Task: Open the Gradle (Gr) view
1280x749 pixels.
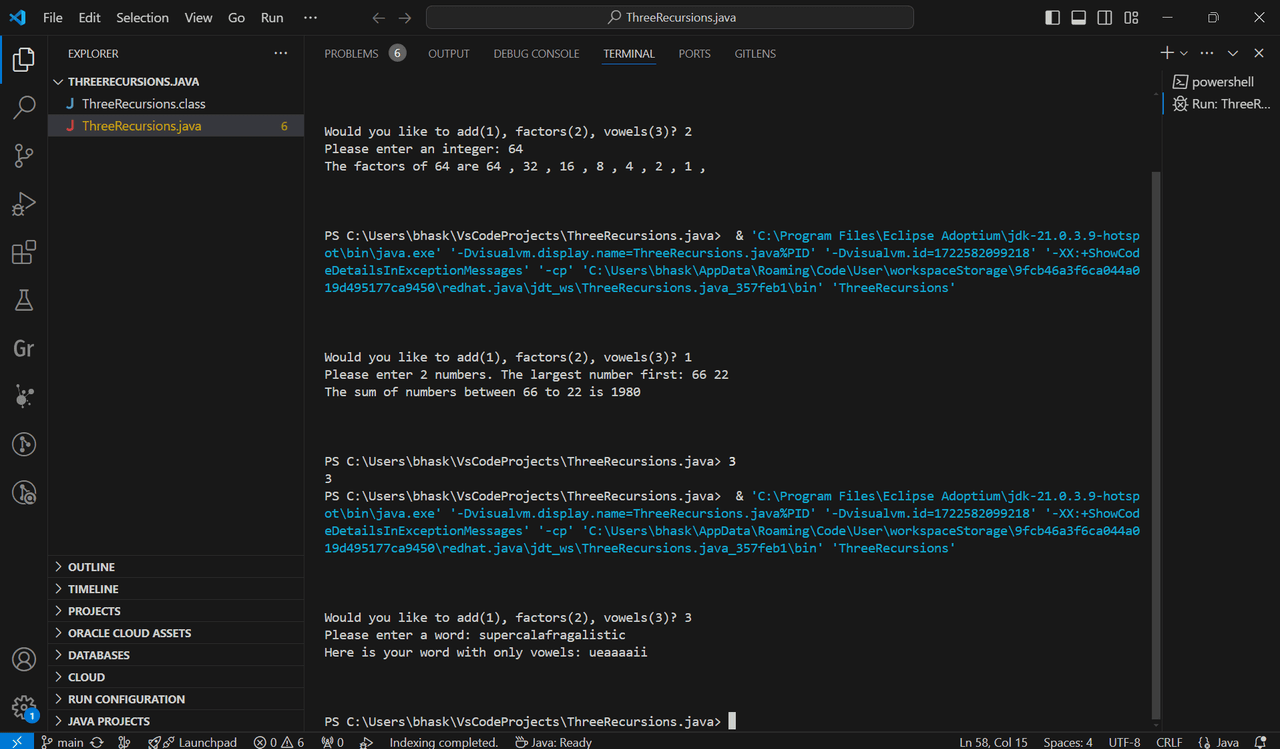Action: pos(23,348)
